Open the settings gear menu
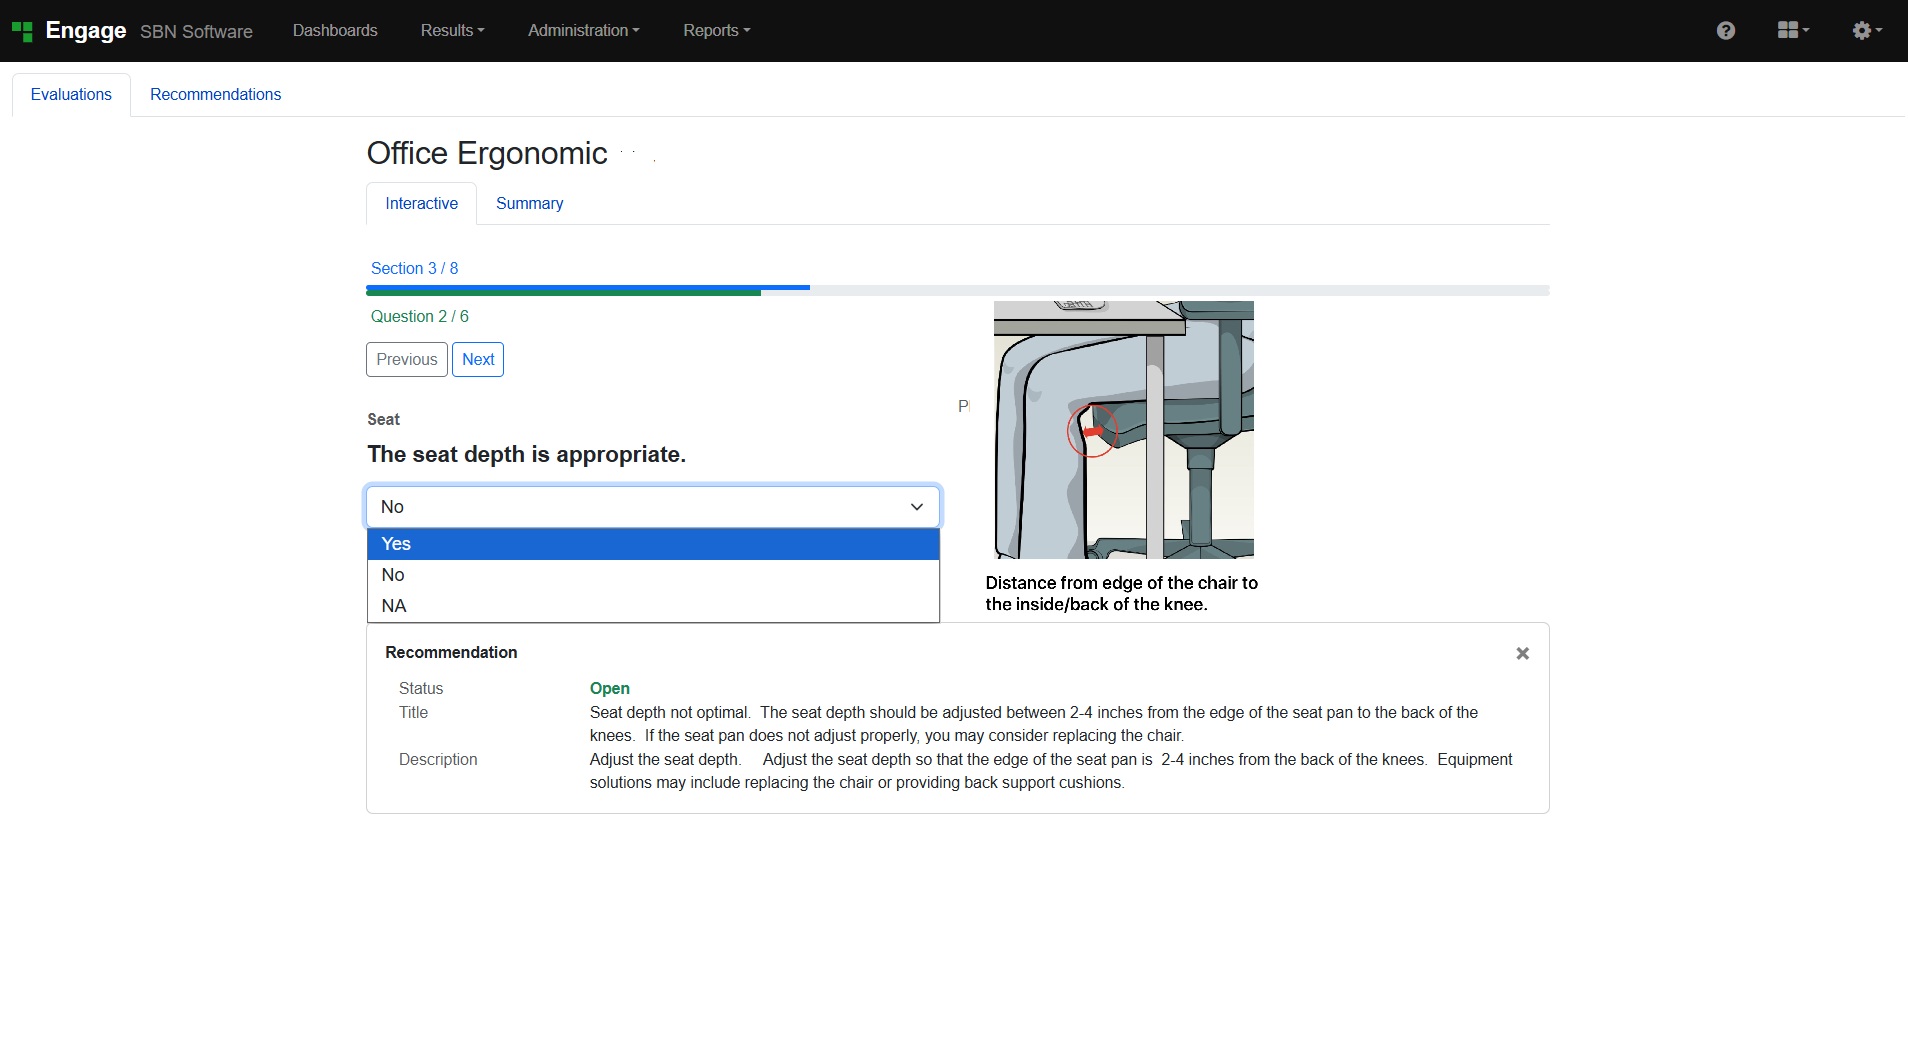The height and width of the screenshot is (1040, 1908). pos(1866,30)
